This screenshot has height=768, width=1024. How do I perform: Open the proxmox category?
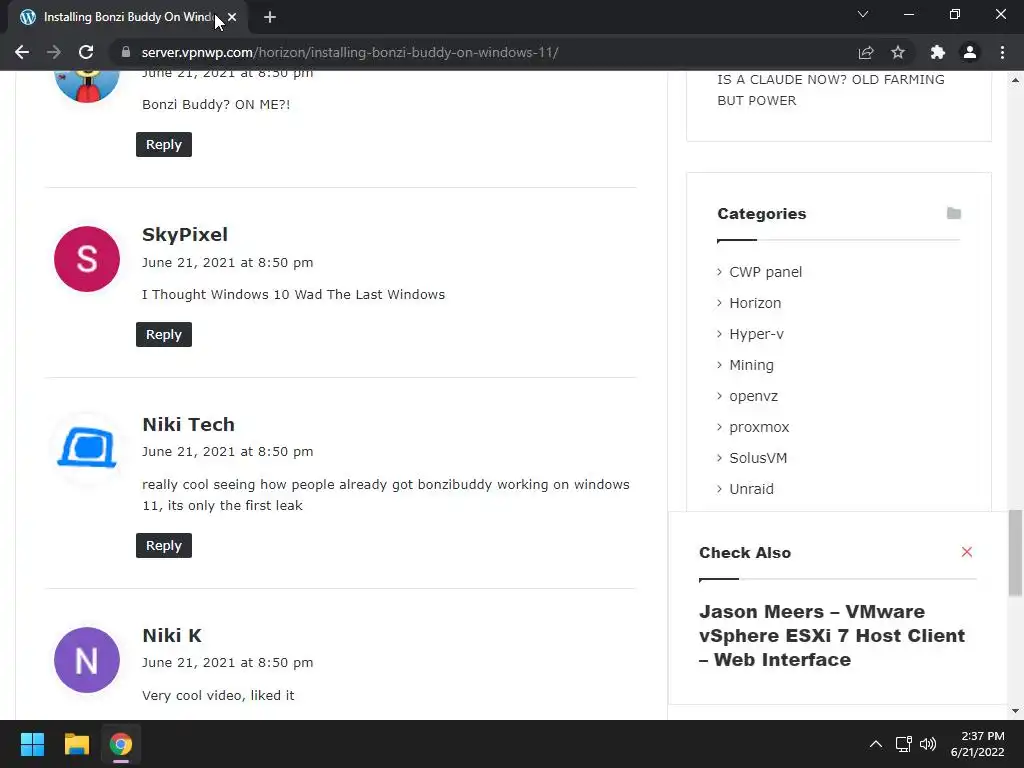tap(759, 427)
